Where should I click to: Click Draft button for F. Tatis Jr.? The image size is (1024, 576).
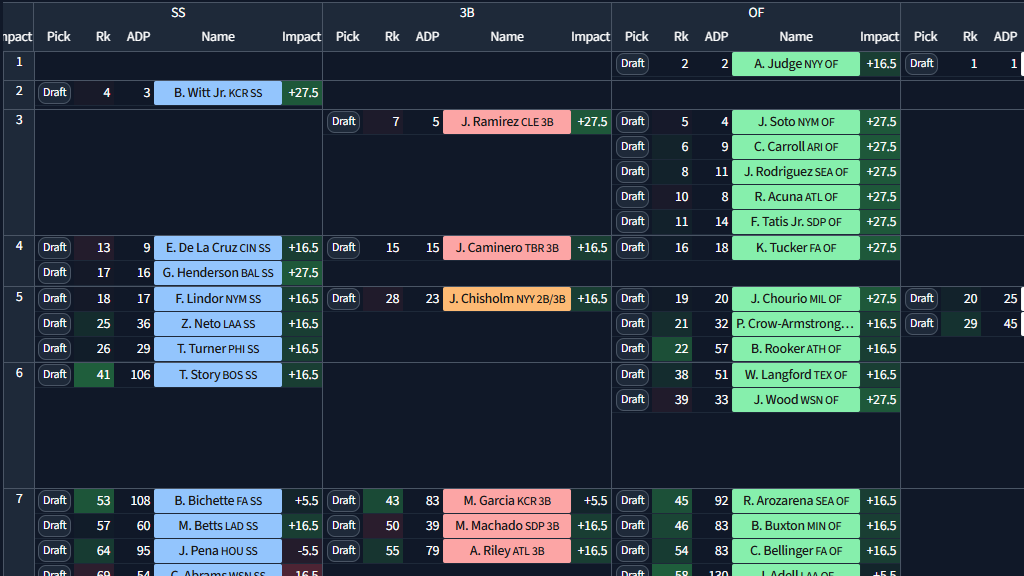click(x=632, y=221)
